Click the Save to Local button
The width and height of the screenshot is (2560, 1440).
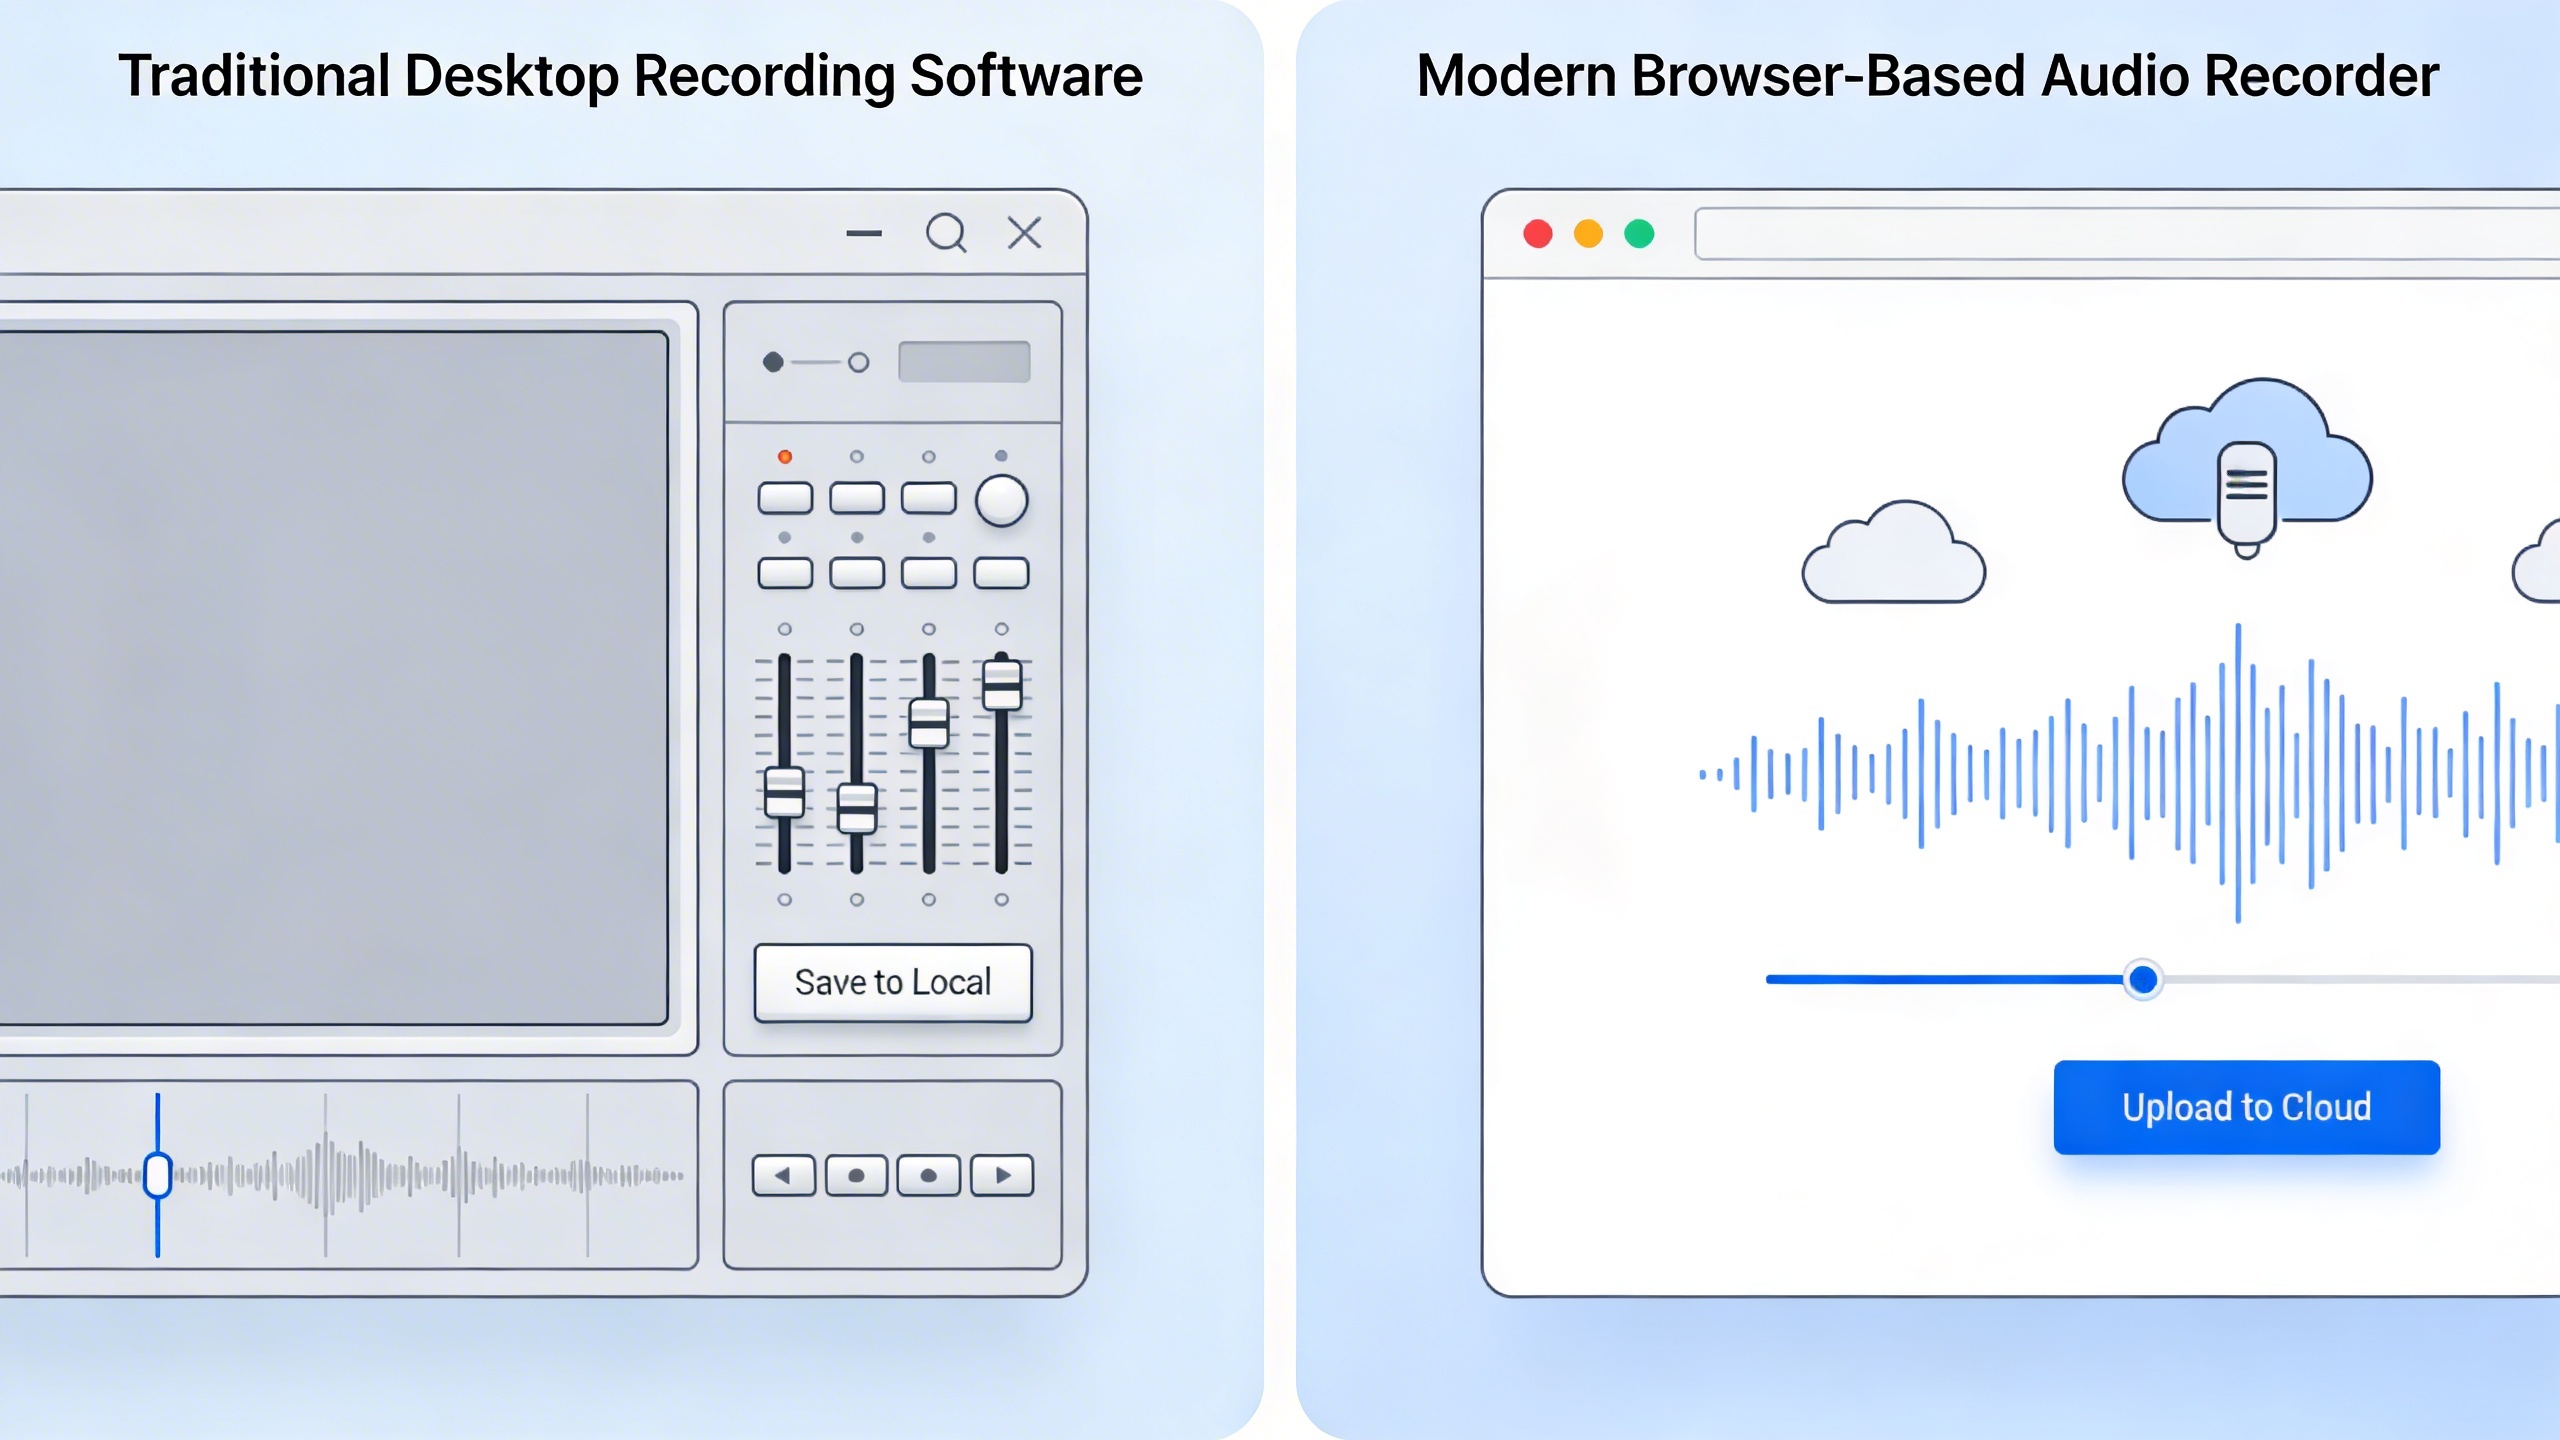(x=892, y=983)
